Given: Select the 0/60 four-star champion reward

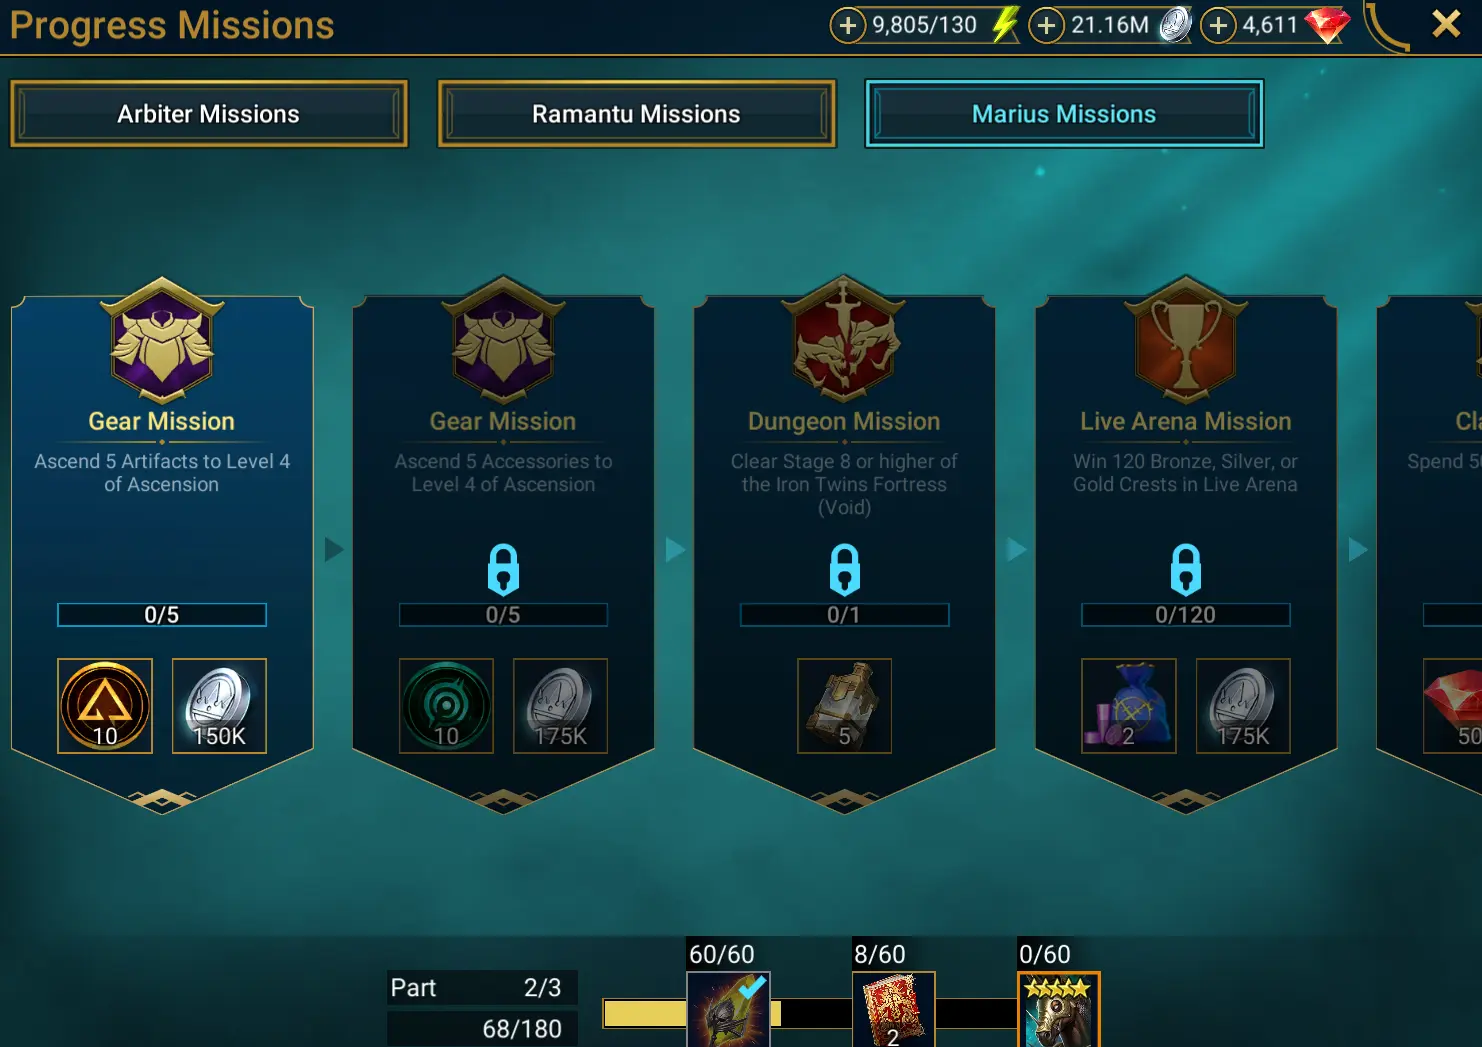Looking at the screenshot, I should pyautogui.click(x=1059, y=1009).
